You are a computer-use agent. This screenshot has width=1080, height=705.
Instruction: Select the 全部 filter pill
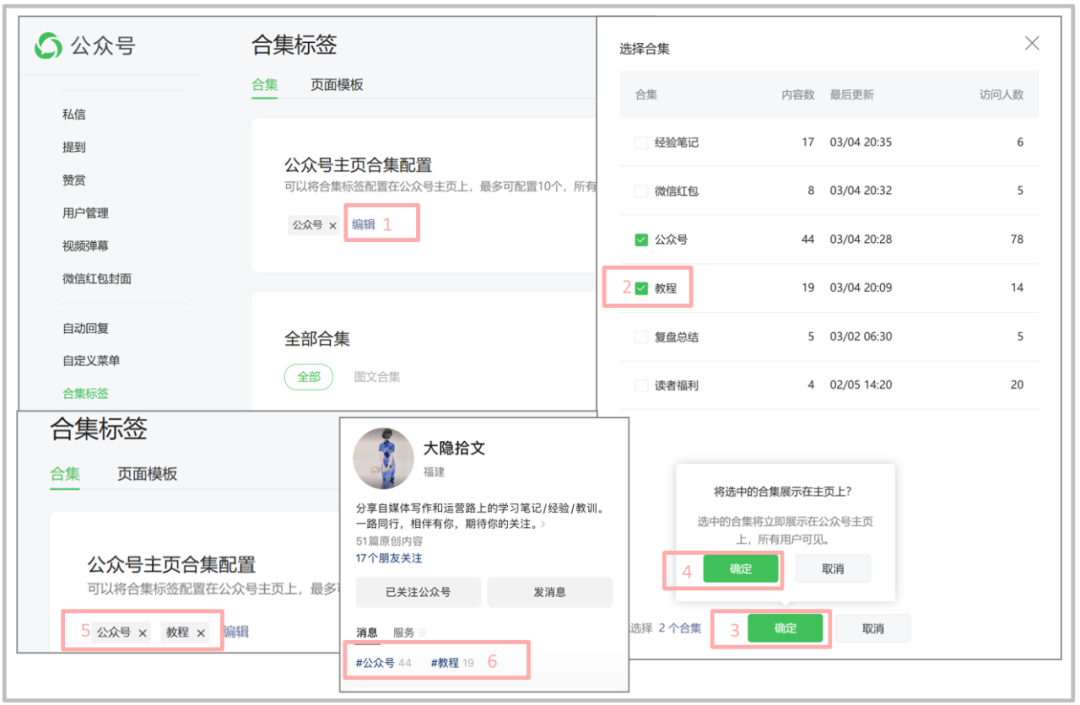(309, 377)
